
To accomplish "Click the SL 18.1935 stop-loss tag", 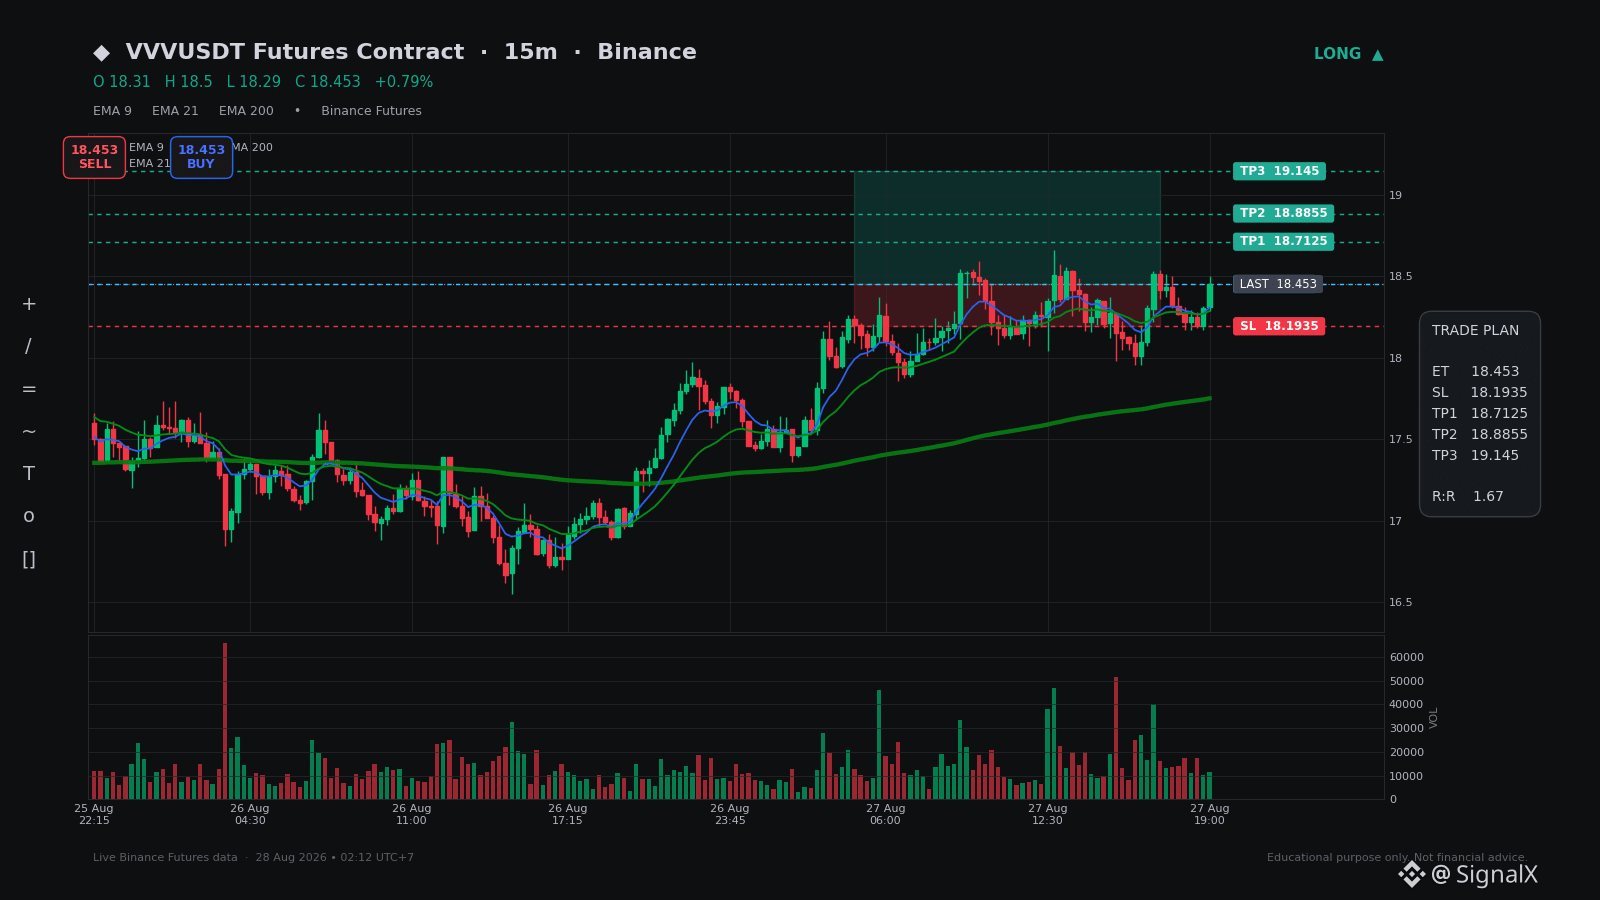I will 1278,326.
